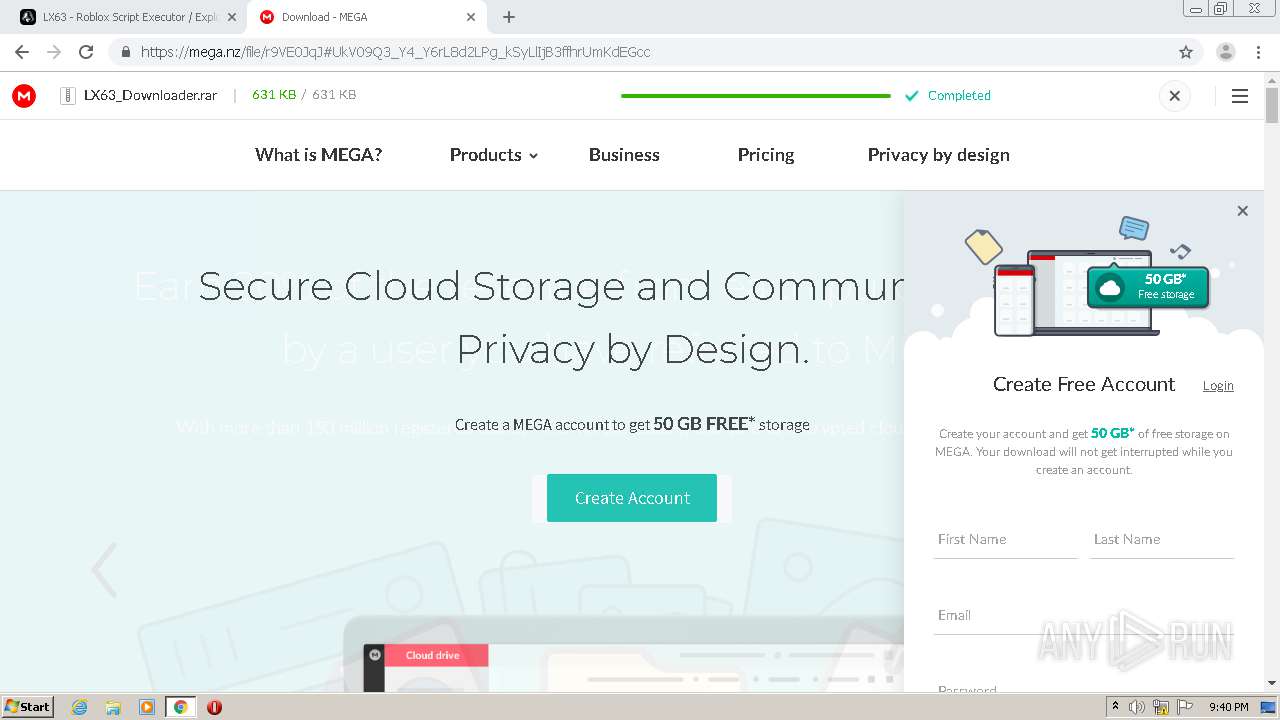Show hidden system tray icons
Viewport: 1280px width, 720px height.
(x=1114, y=707)
